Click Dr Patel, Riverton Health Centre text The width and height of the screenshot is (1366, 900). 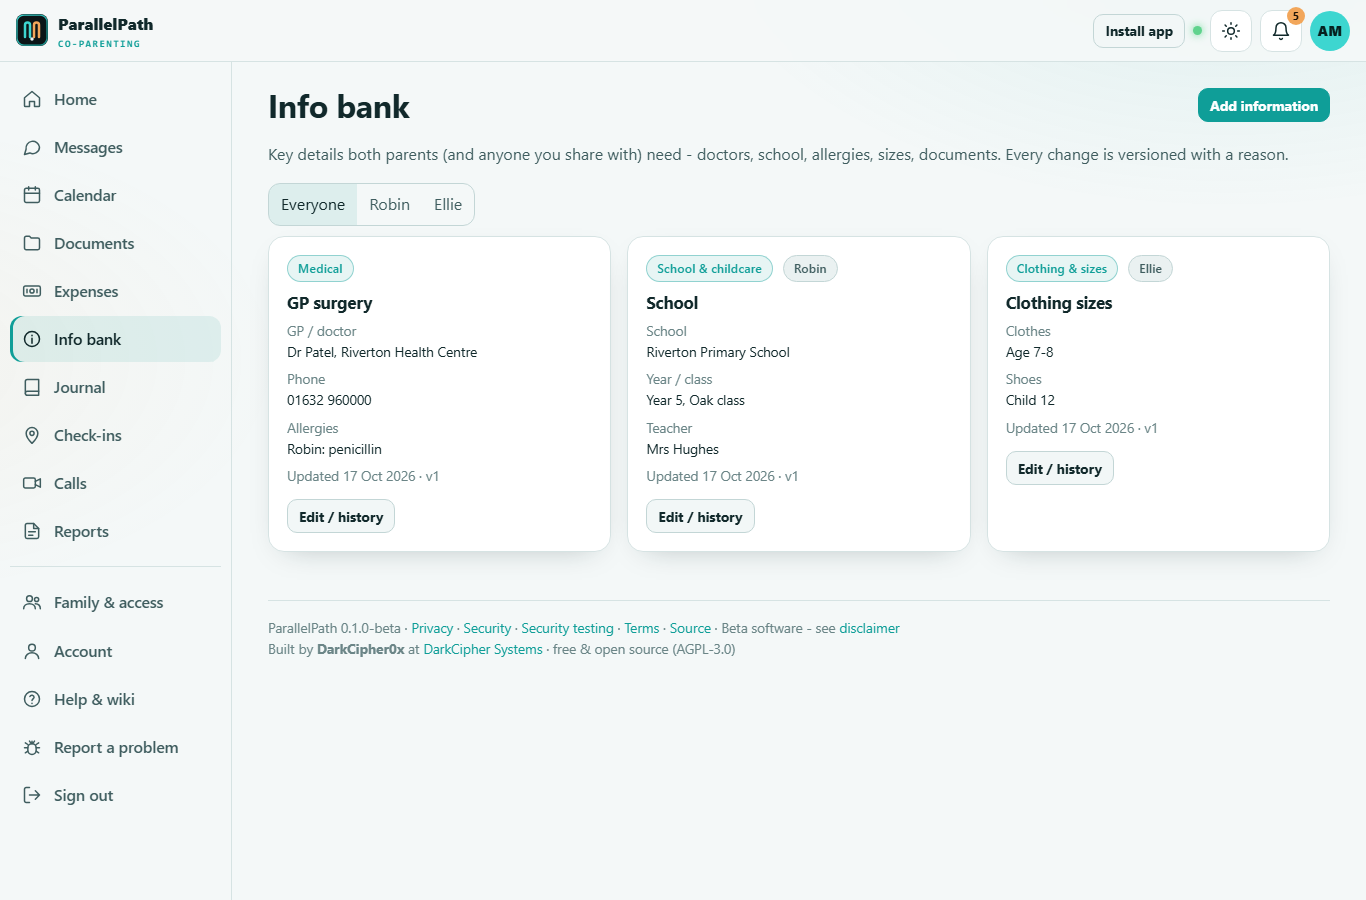382,352
